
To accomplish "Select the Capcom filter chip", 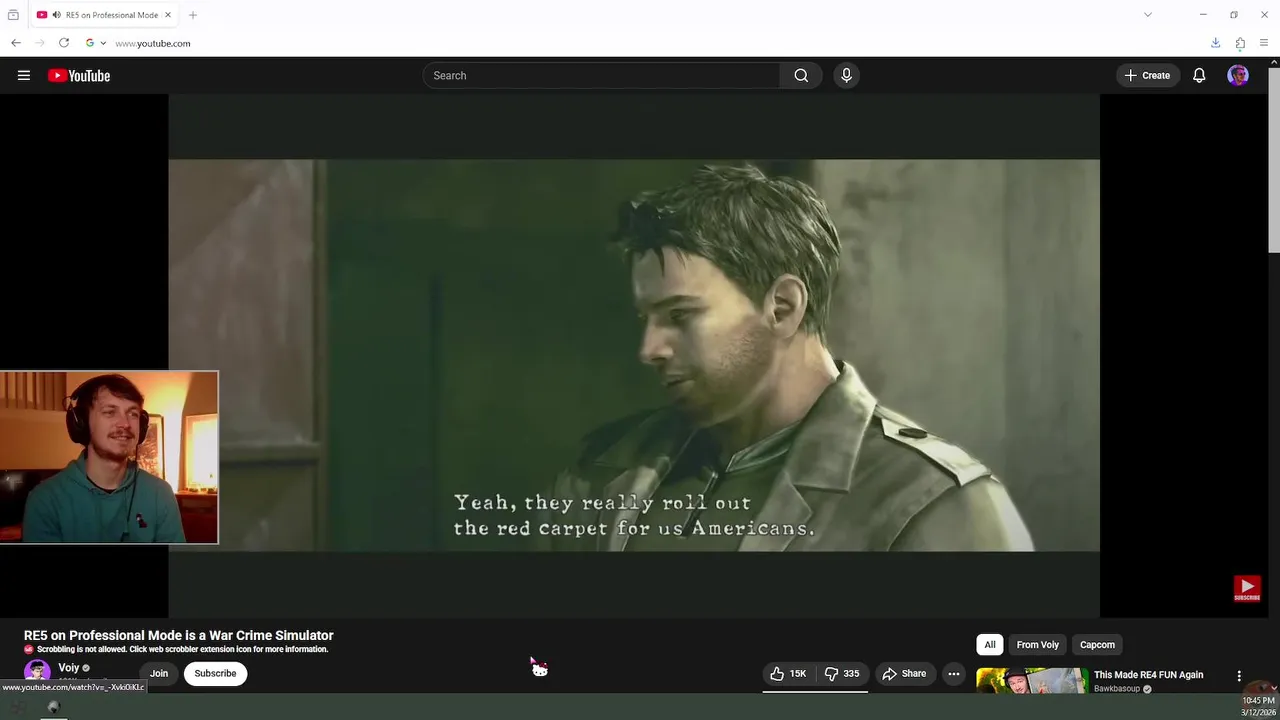I will 1097,644.
